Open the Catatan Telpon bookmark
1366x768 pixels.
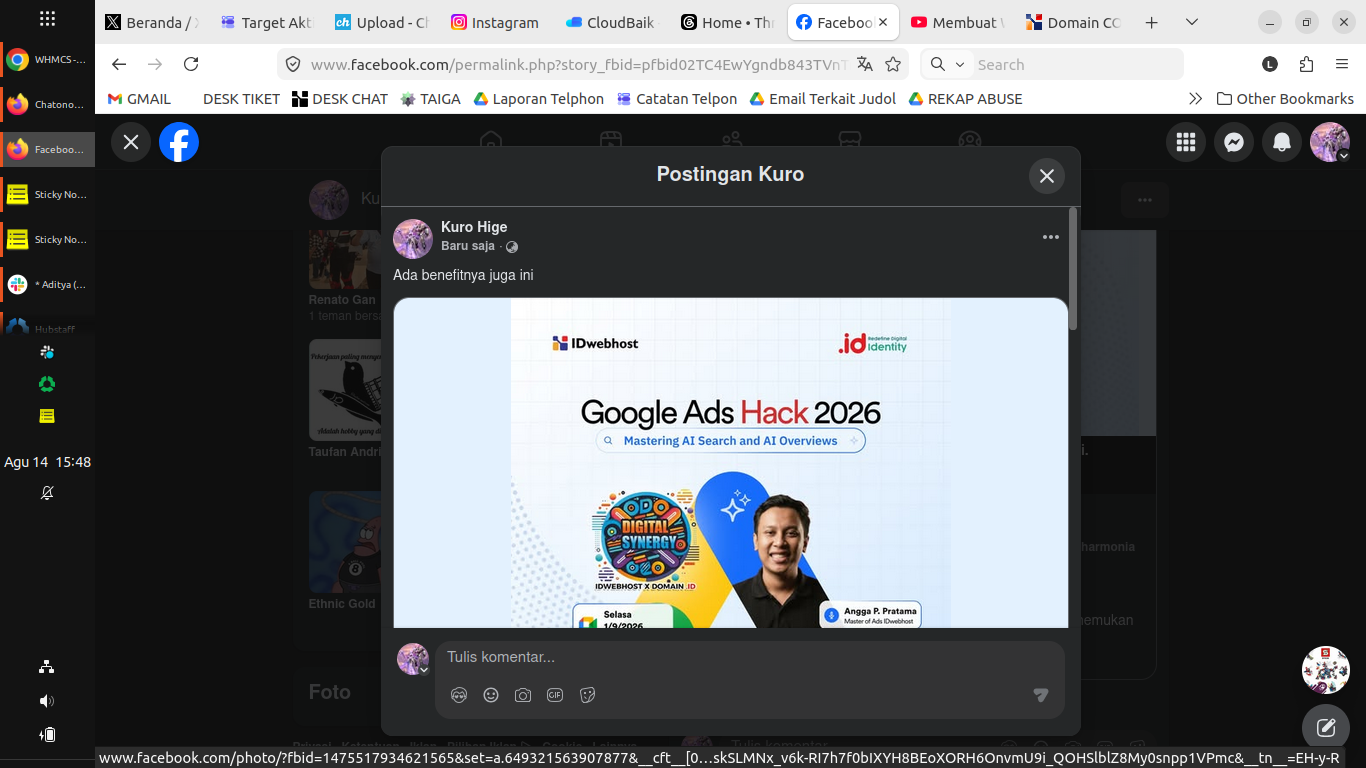677,99
